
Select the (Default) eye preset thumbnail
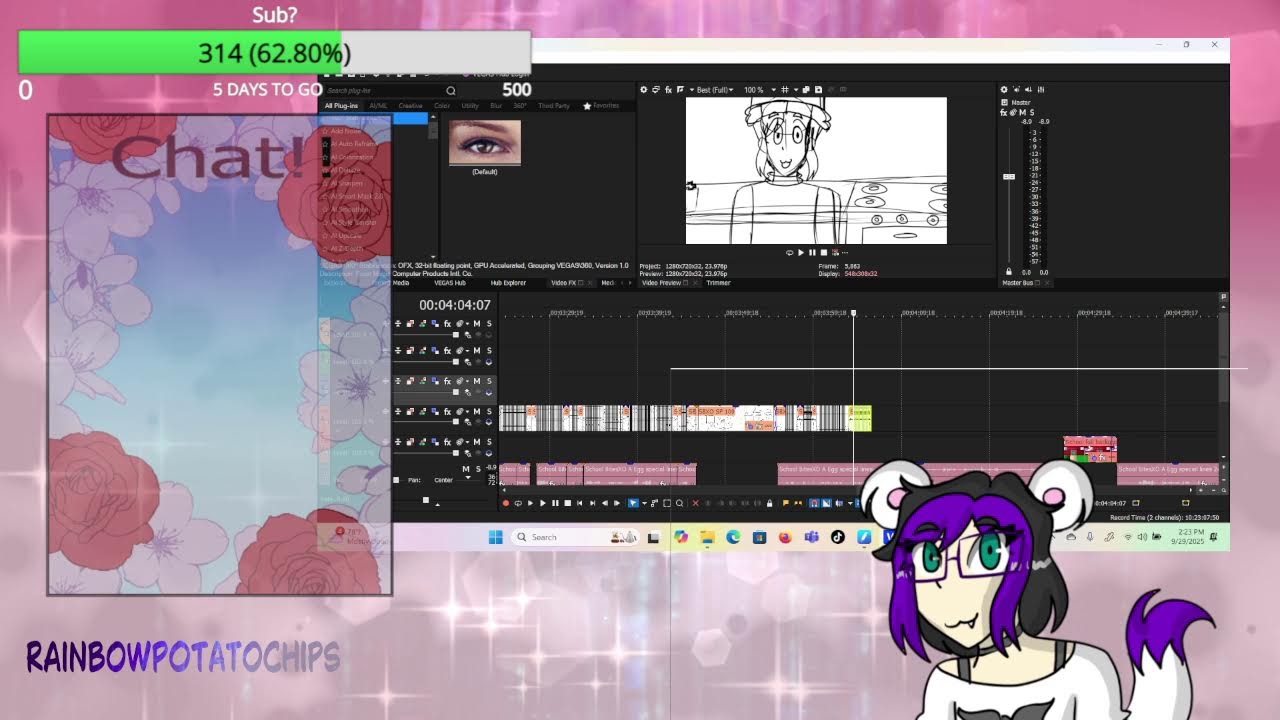pos(485,143)
